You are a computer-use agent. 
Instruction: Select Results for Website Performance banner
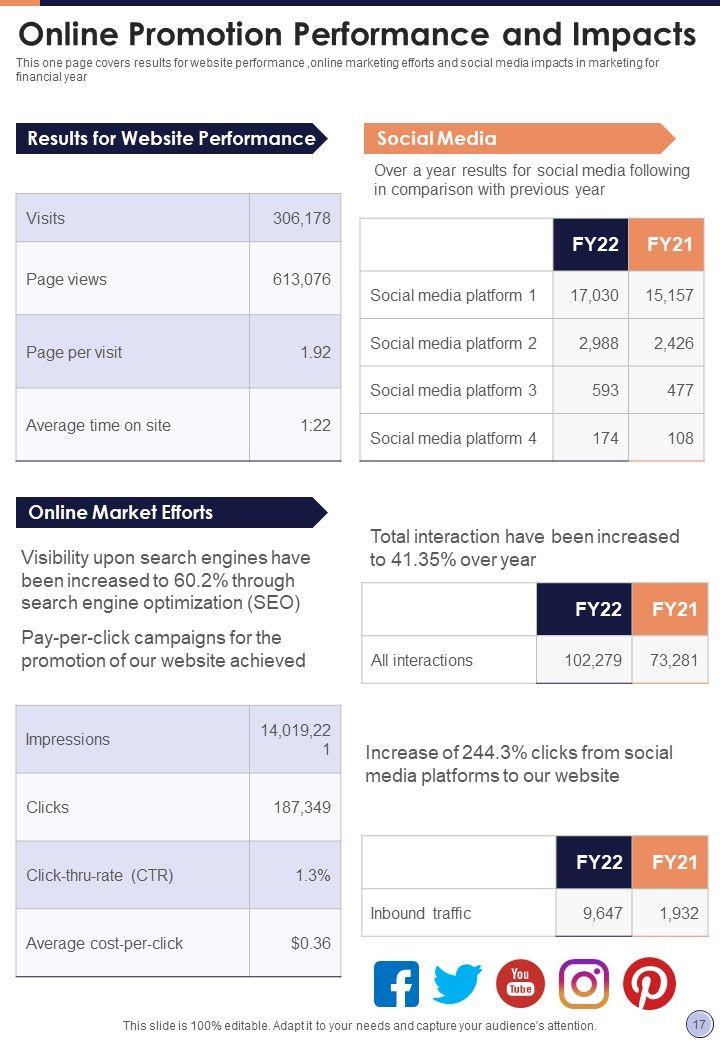(x=171, y=139)
